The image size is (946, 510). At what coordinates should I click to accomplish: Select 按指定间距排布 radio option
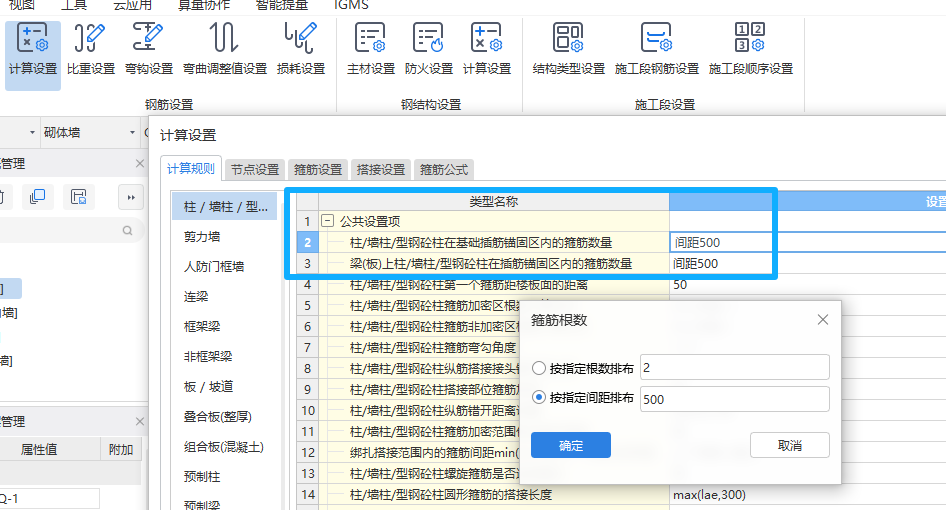point(539,397)
